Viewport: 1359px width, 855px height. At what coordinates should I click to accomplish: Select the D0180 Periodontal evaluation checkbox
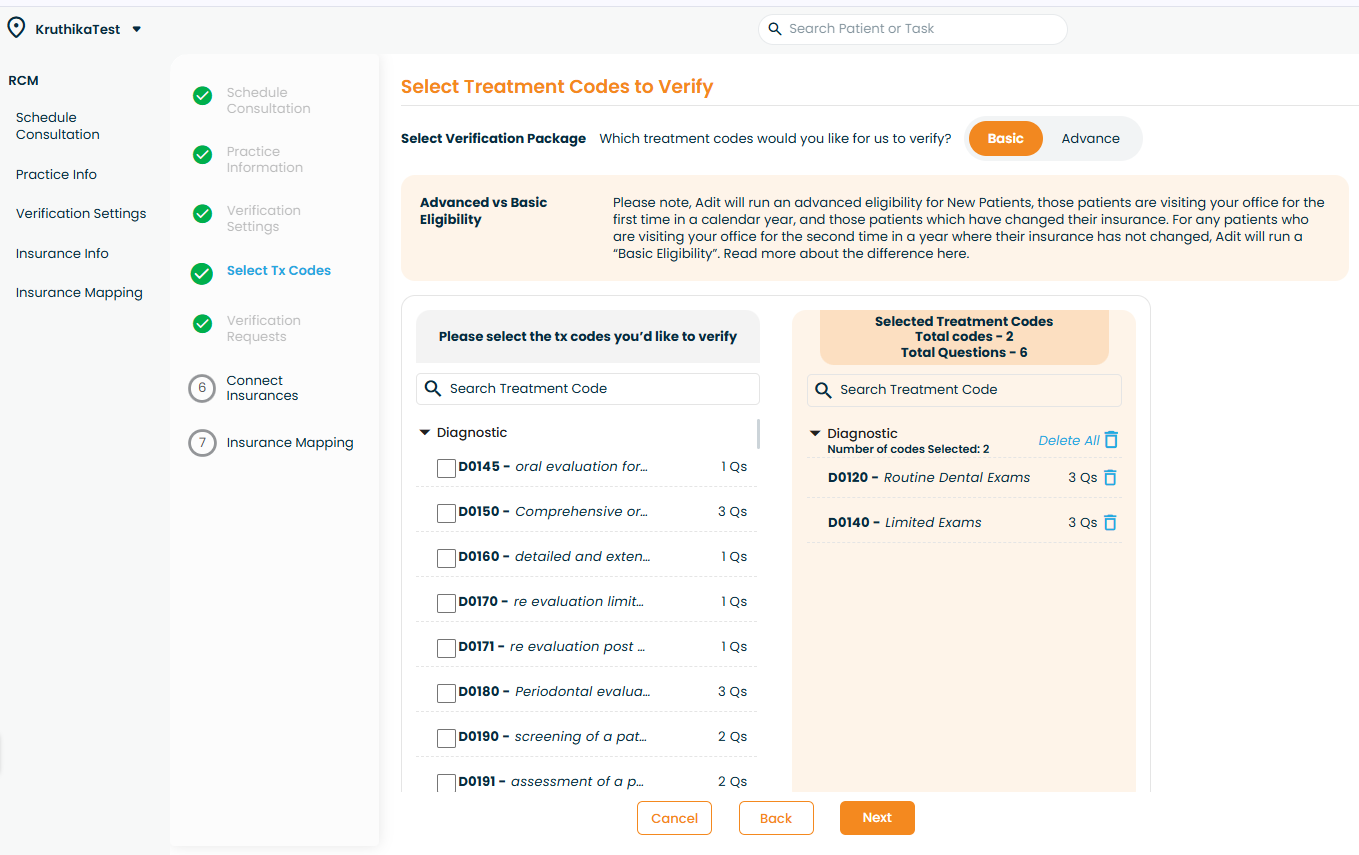pos(447,693)
